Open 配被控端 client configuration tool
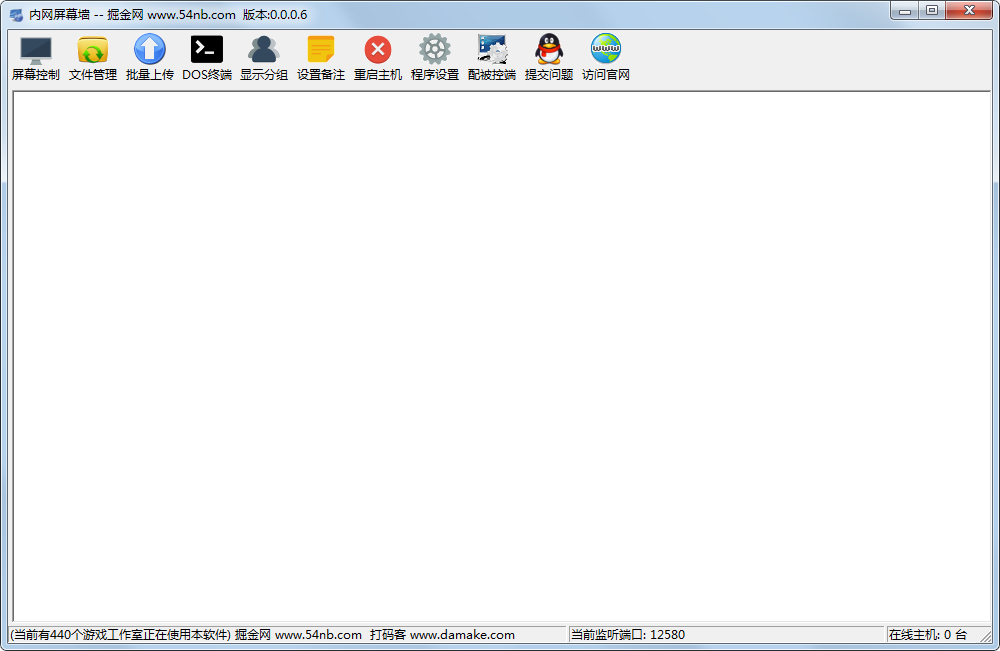 (x=492, y=57)
